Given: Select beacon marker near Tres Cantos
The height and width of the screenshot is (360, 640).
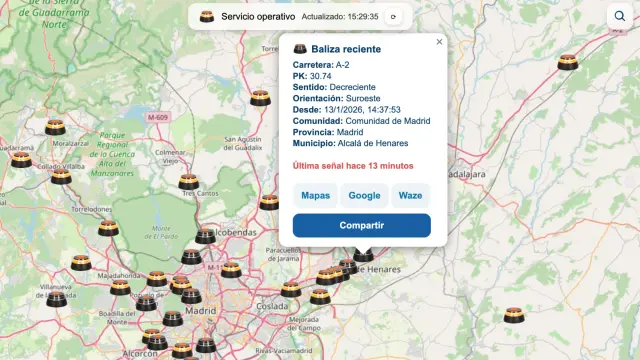Looking at the screenshot, I should click(x=189, y=182).
